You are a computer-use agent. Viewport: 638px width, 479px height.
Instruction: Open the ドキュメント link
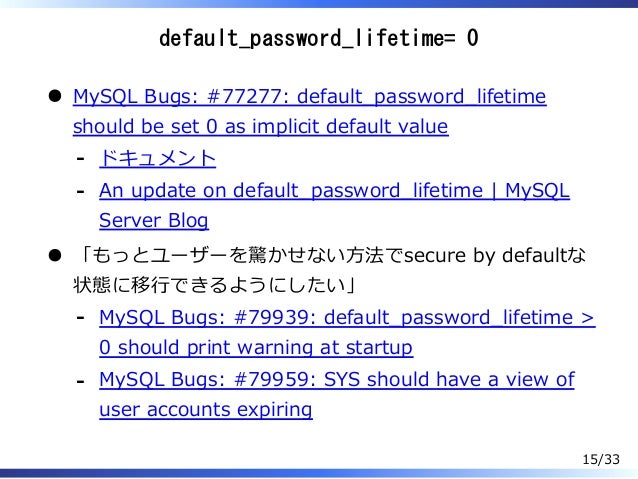pos(157,158)
